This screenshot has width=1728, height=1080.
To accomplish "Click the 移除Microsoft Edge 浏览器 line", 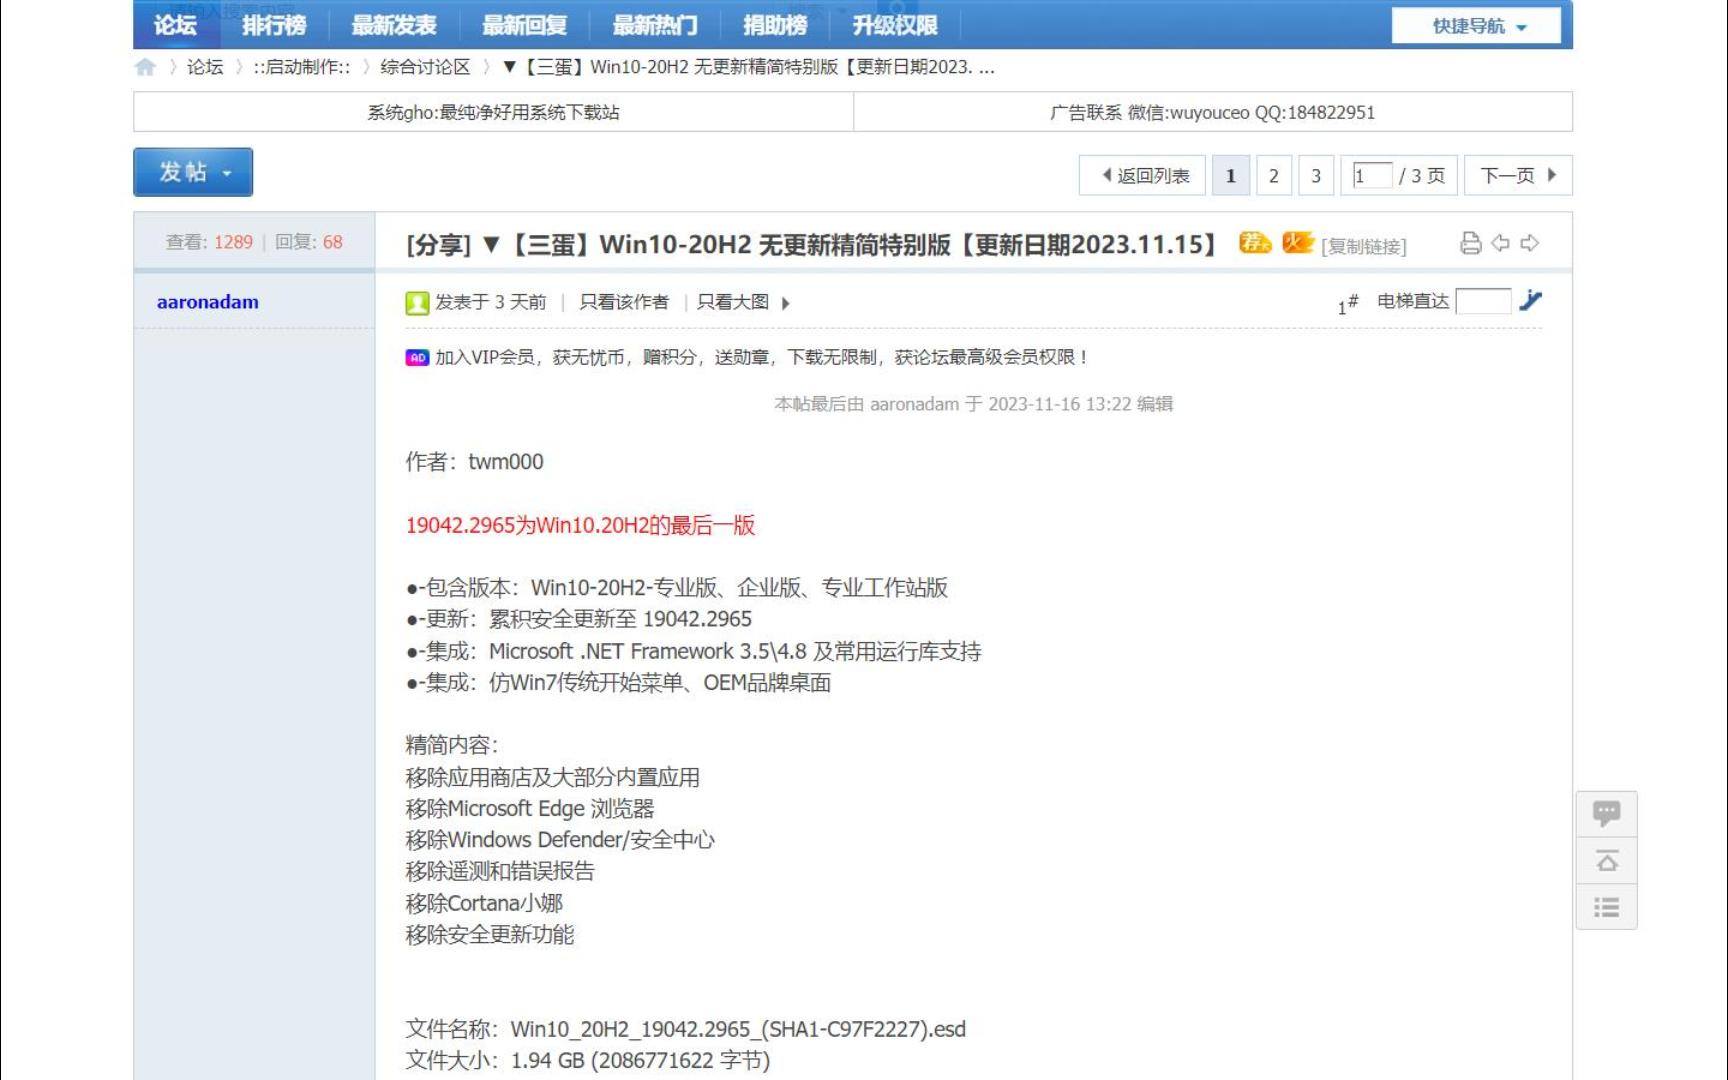I will (x=530, y=808).
